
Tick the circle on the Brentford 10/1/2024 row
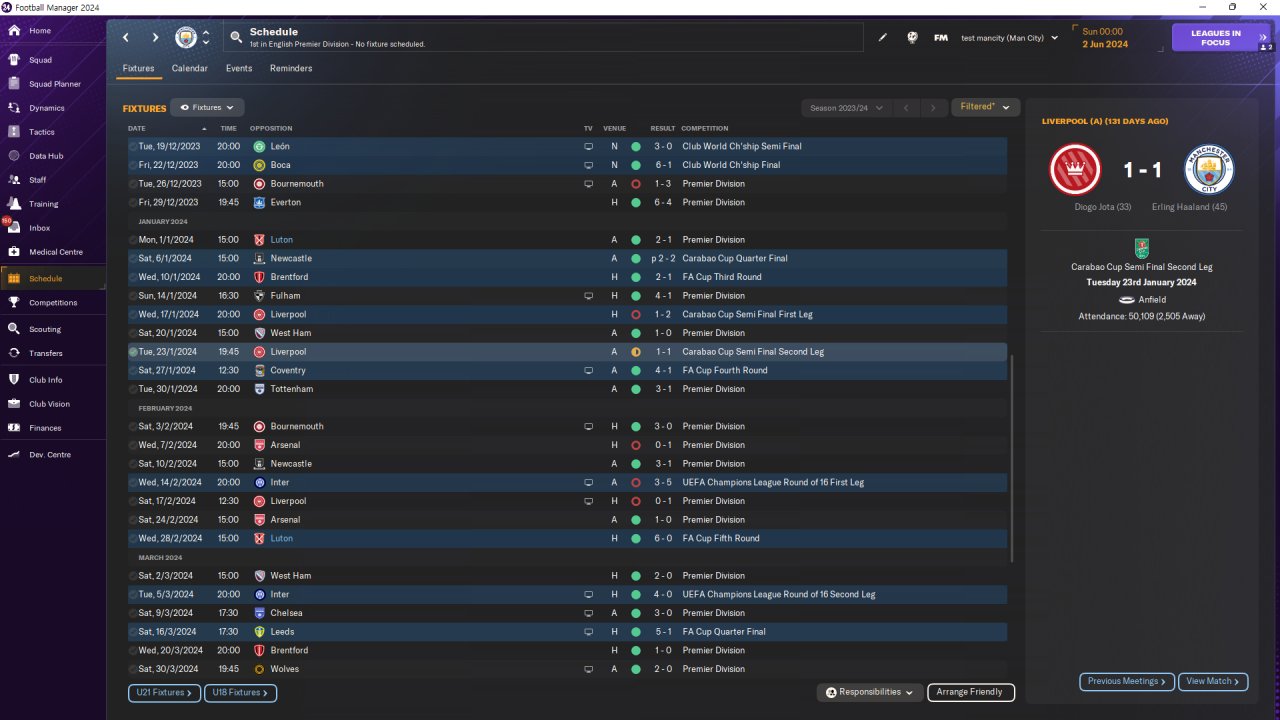tap(133, 277)
